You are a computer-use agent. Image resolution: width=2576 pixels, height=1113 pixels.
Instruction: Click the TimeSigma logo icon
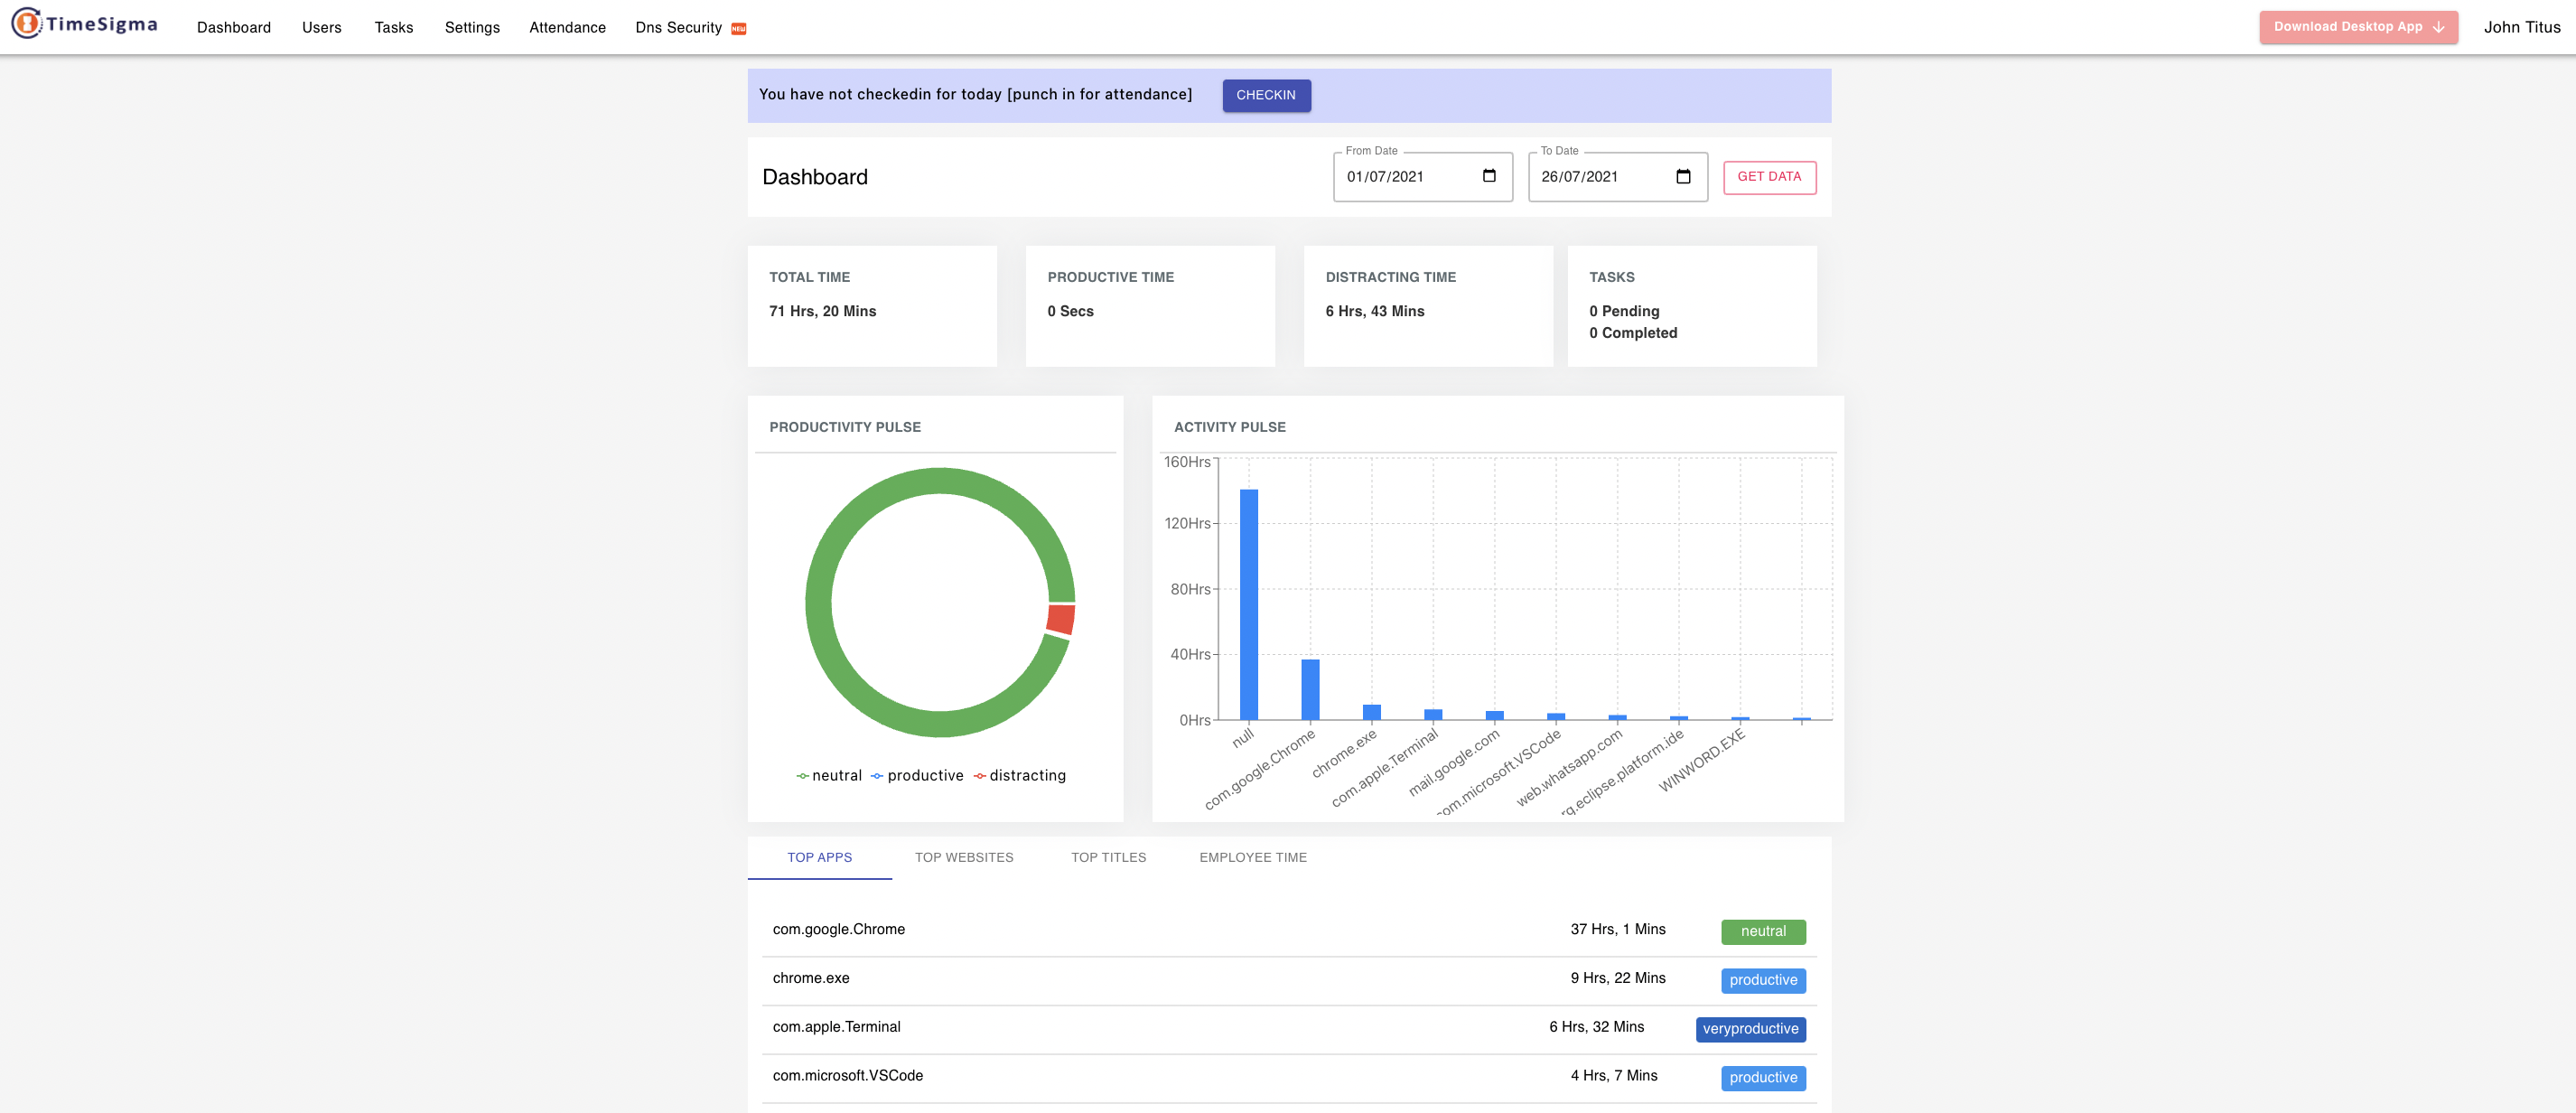pos(26,23)
